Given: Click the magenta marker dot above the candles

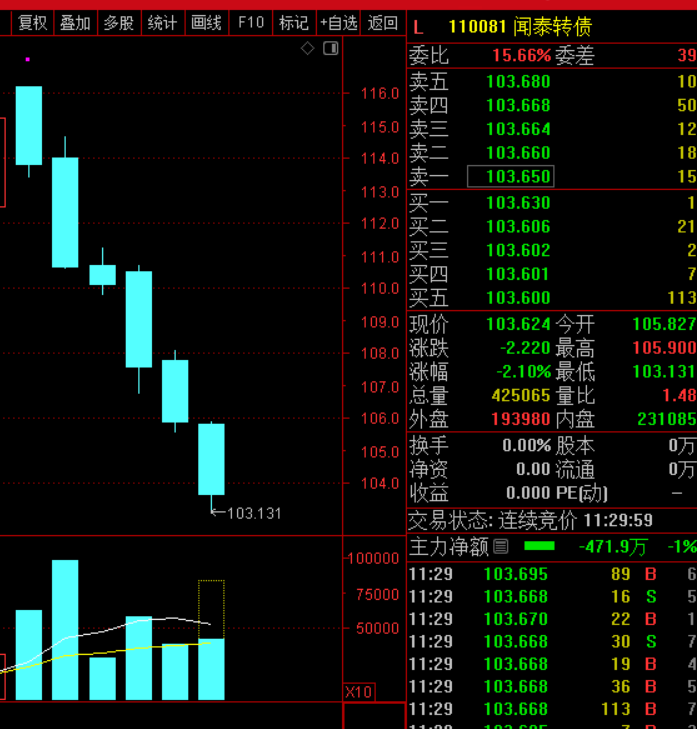Looking at the screenshot, I should click(x=27, y=60).
